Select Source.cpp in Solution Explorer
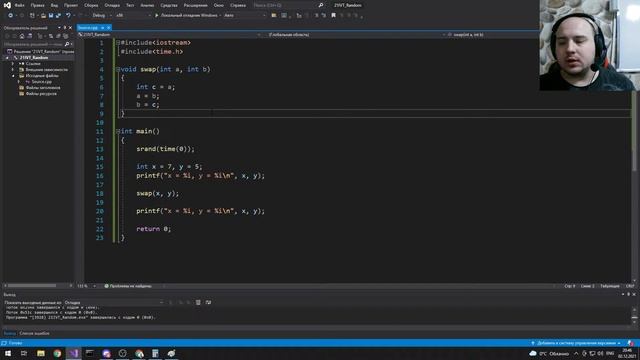Viewport: 640px width, 360px height. 41,82
